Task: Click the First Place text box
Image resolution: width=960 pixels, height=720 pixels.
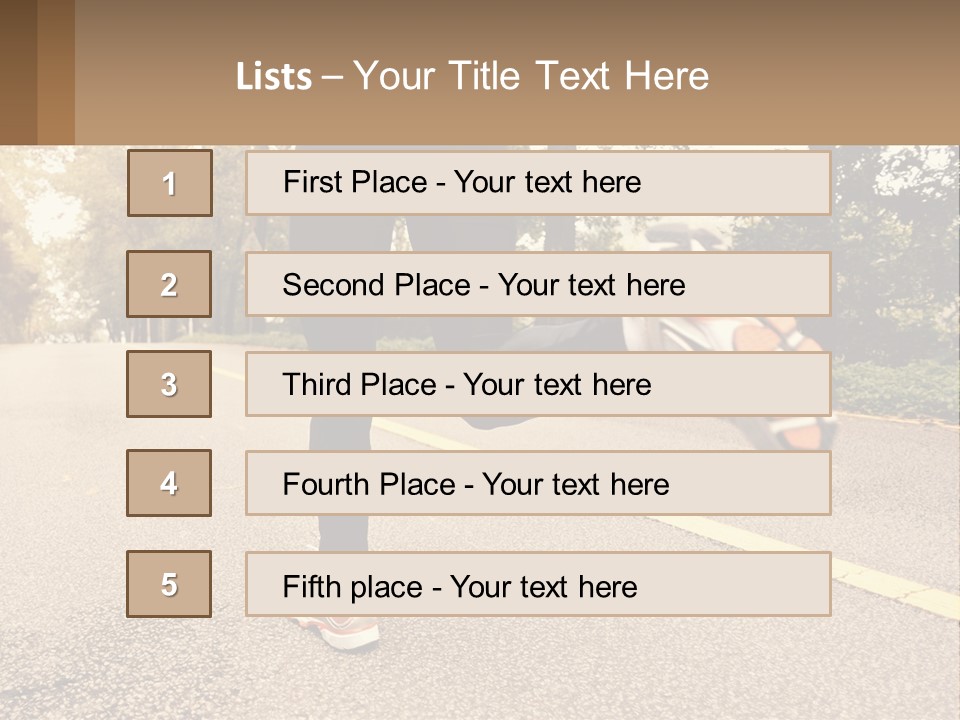Action: 538,183
